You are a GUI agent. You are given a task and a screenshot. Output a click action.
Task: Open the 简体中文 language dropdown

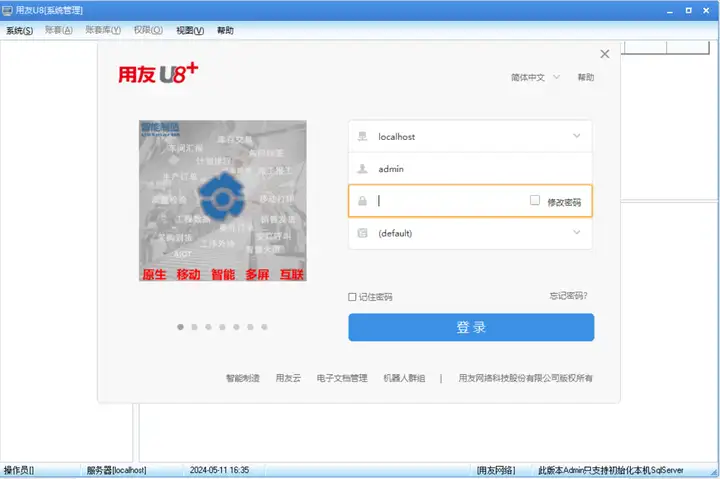click(x=535, y=77)
